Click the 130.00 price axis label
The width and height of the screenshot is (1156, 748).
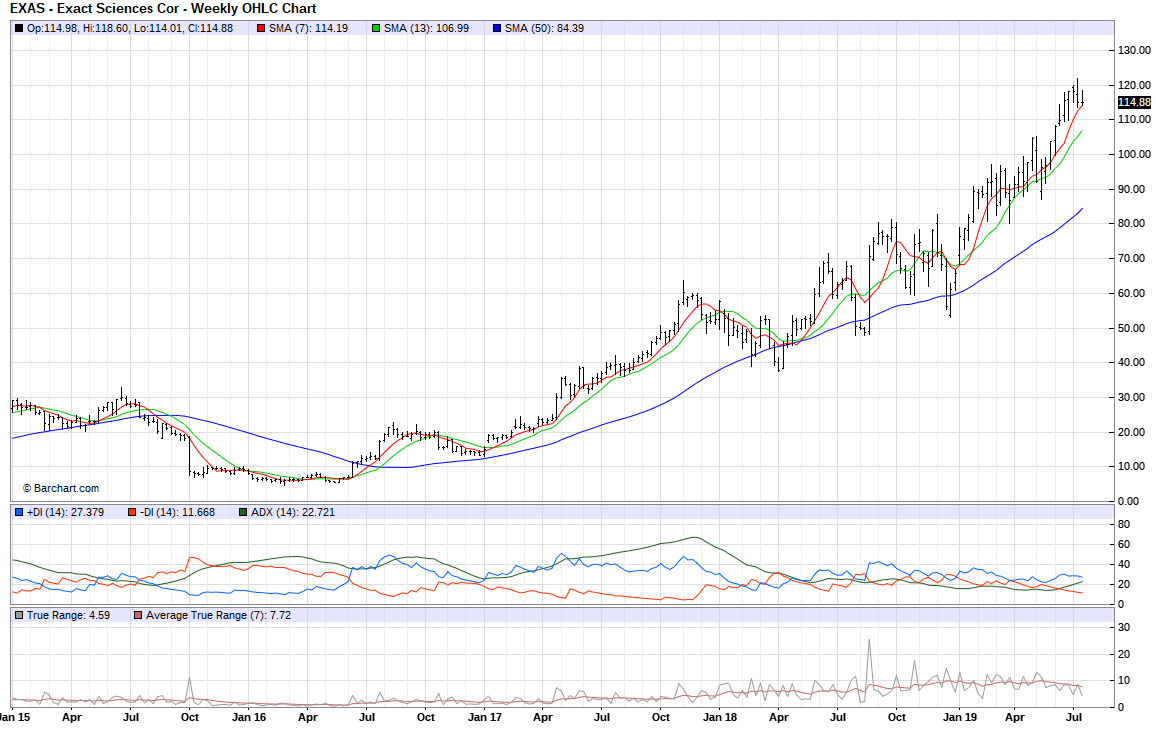click(x=1134, y=51)
